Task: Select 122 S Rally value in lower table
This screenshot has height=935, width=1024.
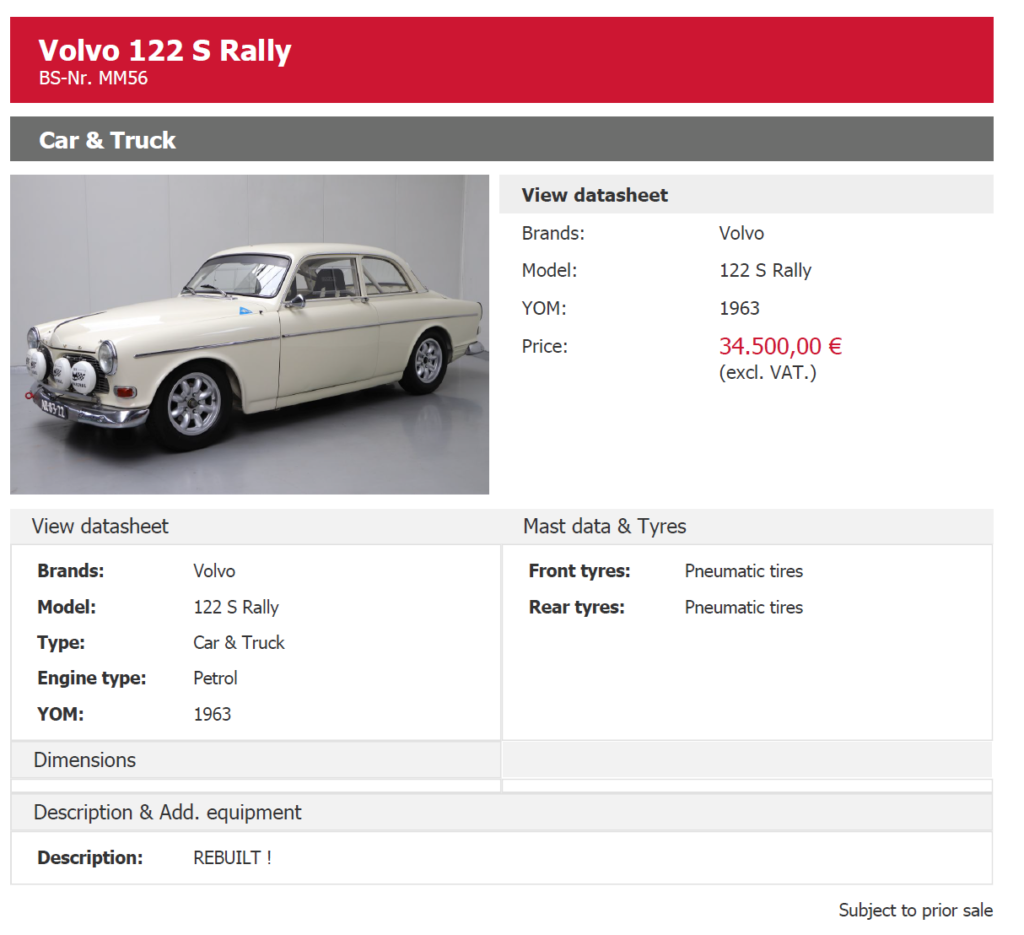Action: coord(236,607)
